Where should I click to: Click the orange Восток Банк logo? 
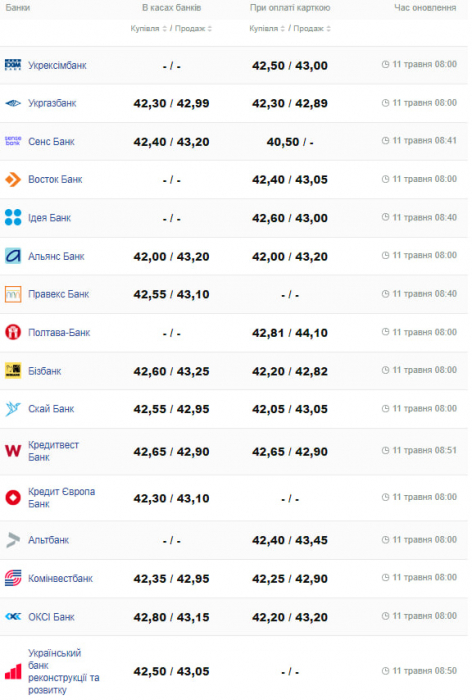pos(13,179)
